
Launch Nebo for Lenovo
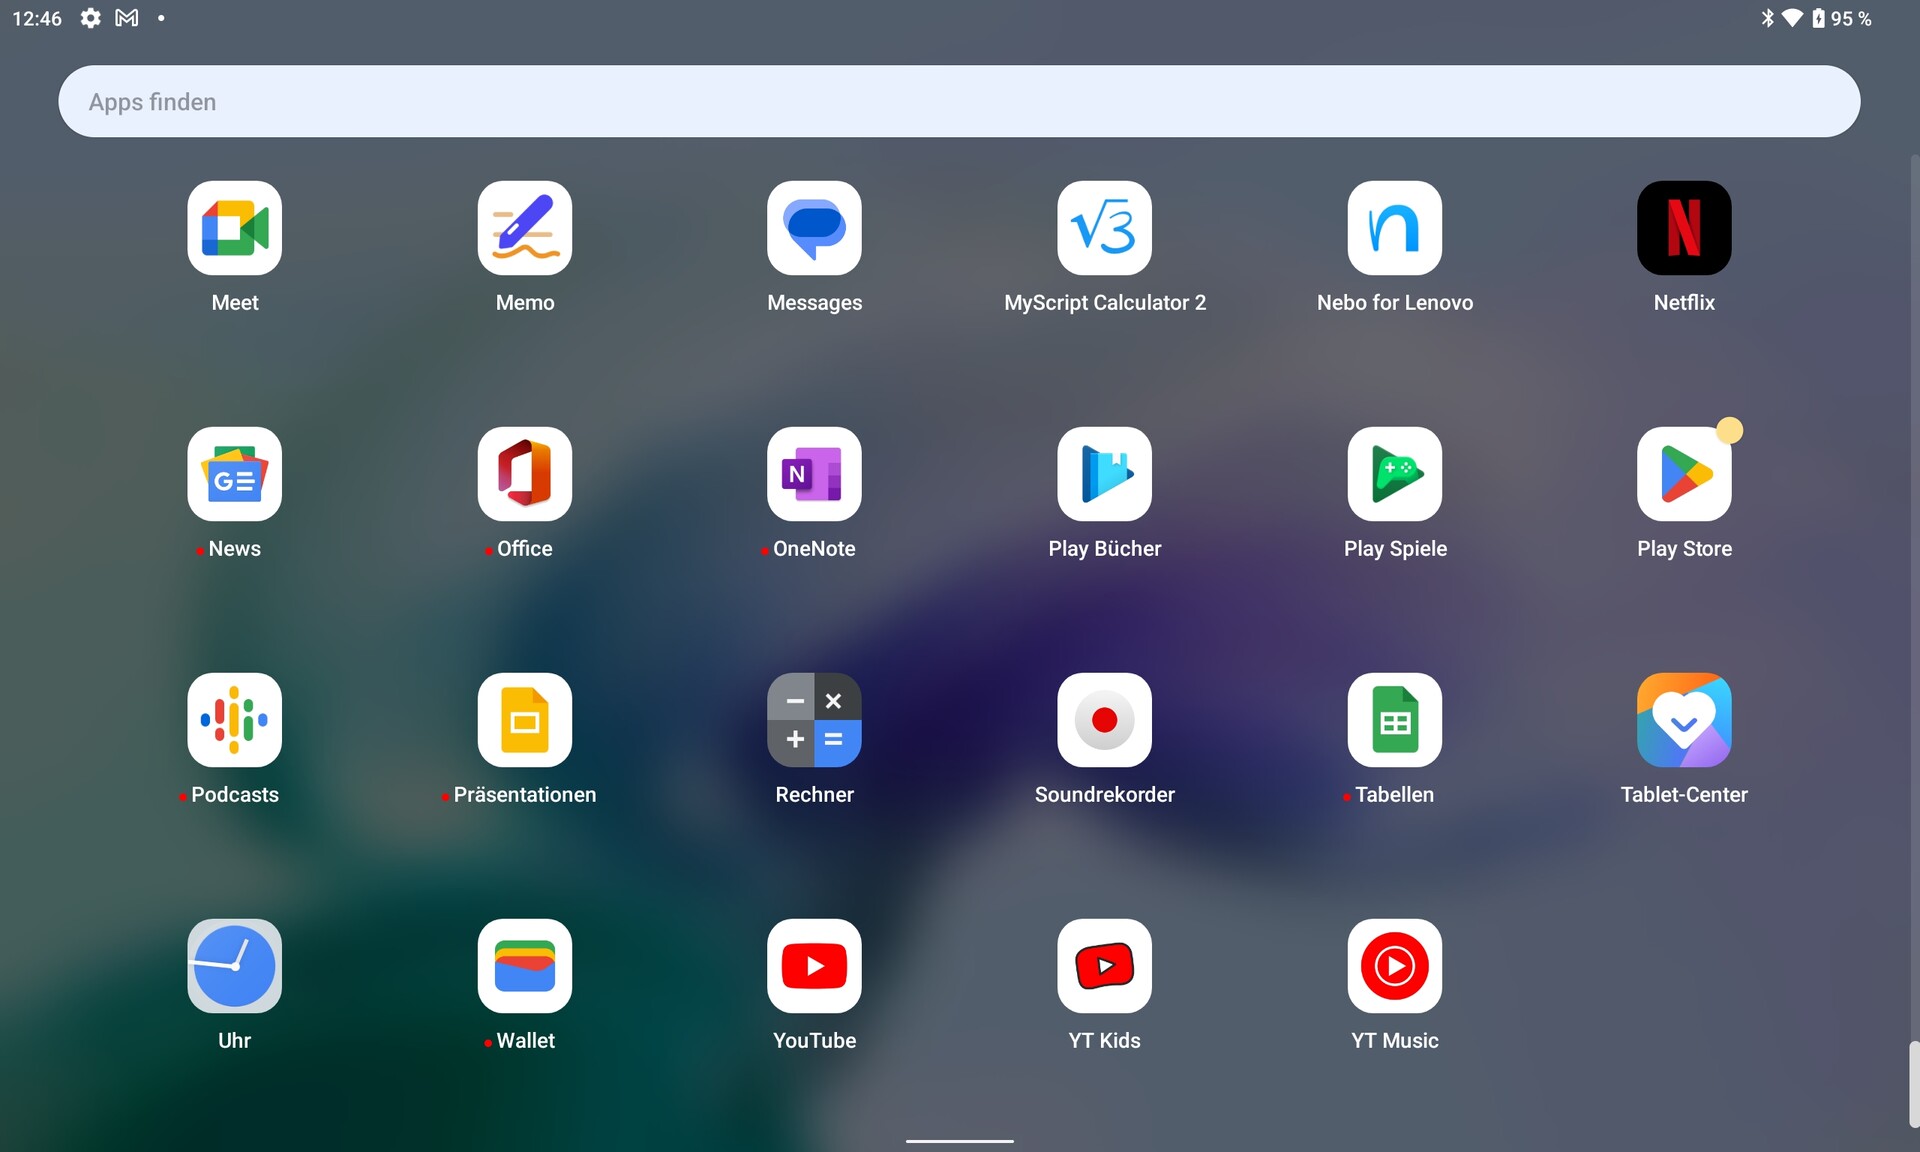(x=1394, y=228)
